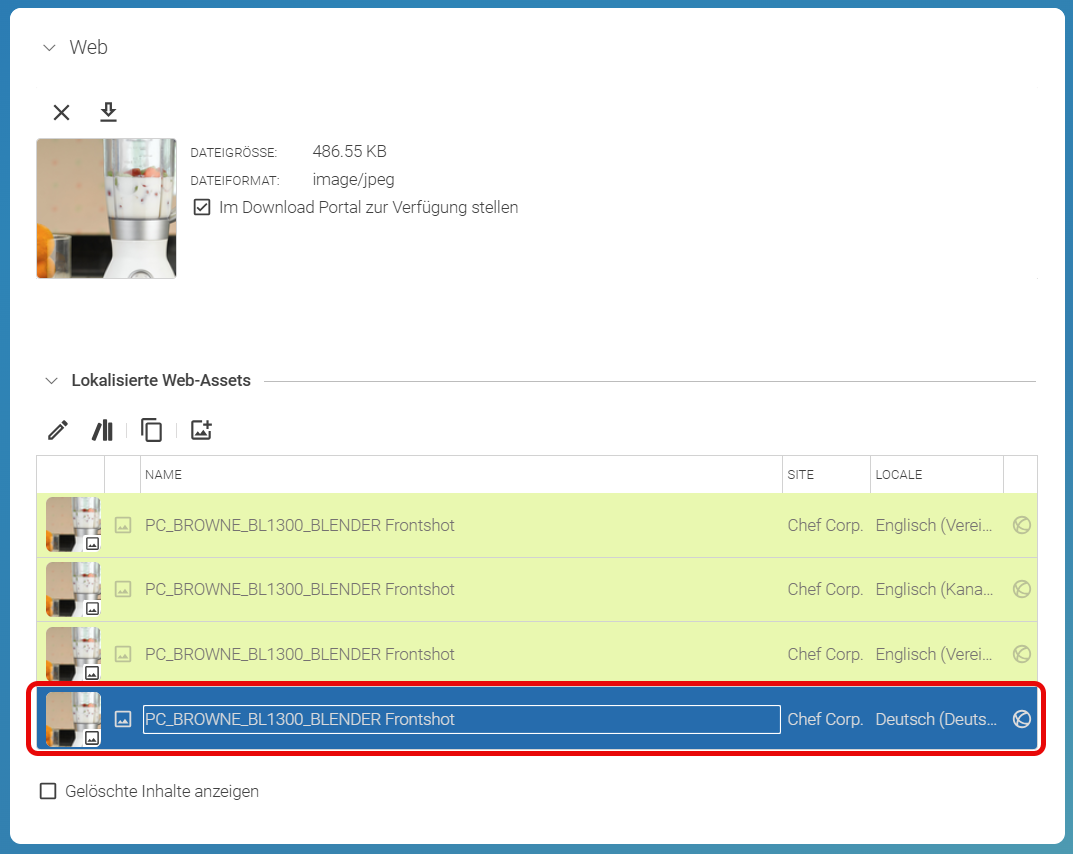Sort by the SITE column header
The image size is (1073, 854).
[x=801, y=475]
